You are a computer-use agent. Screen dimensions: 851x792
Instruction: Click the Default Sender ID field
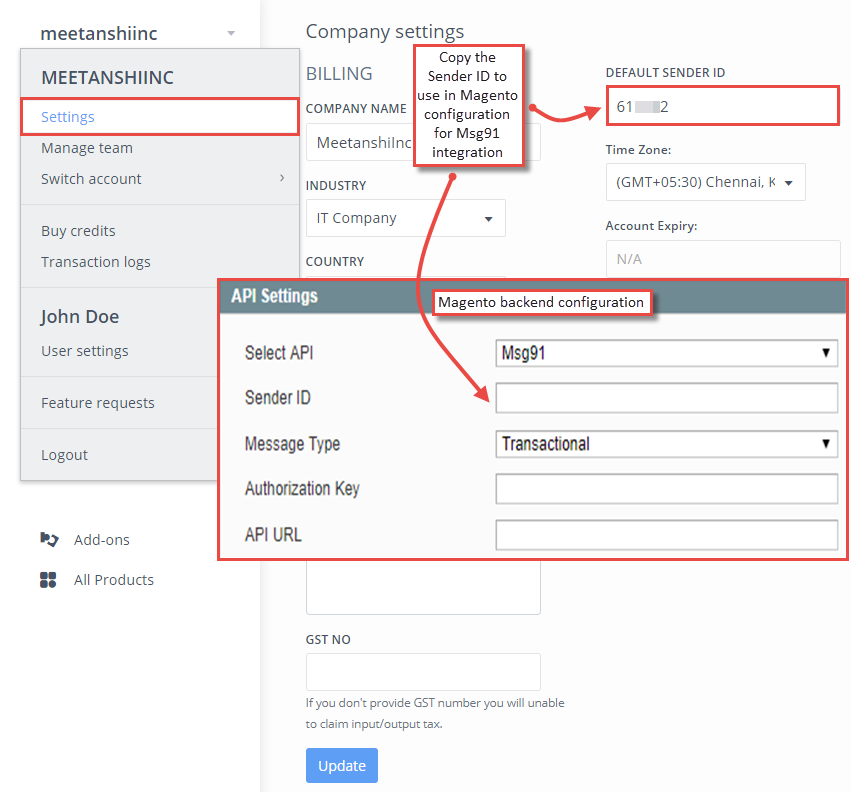coord(722,106)
